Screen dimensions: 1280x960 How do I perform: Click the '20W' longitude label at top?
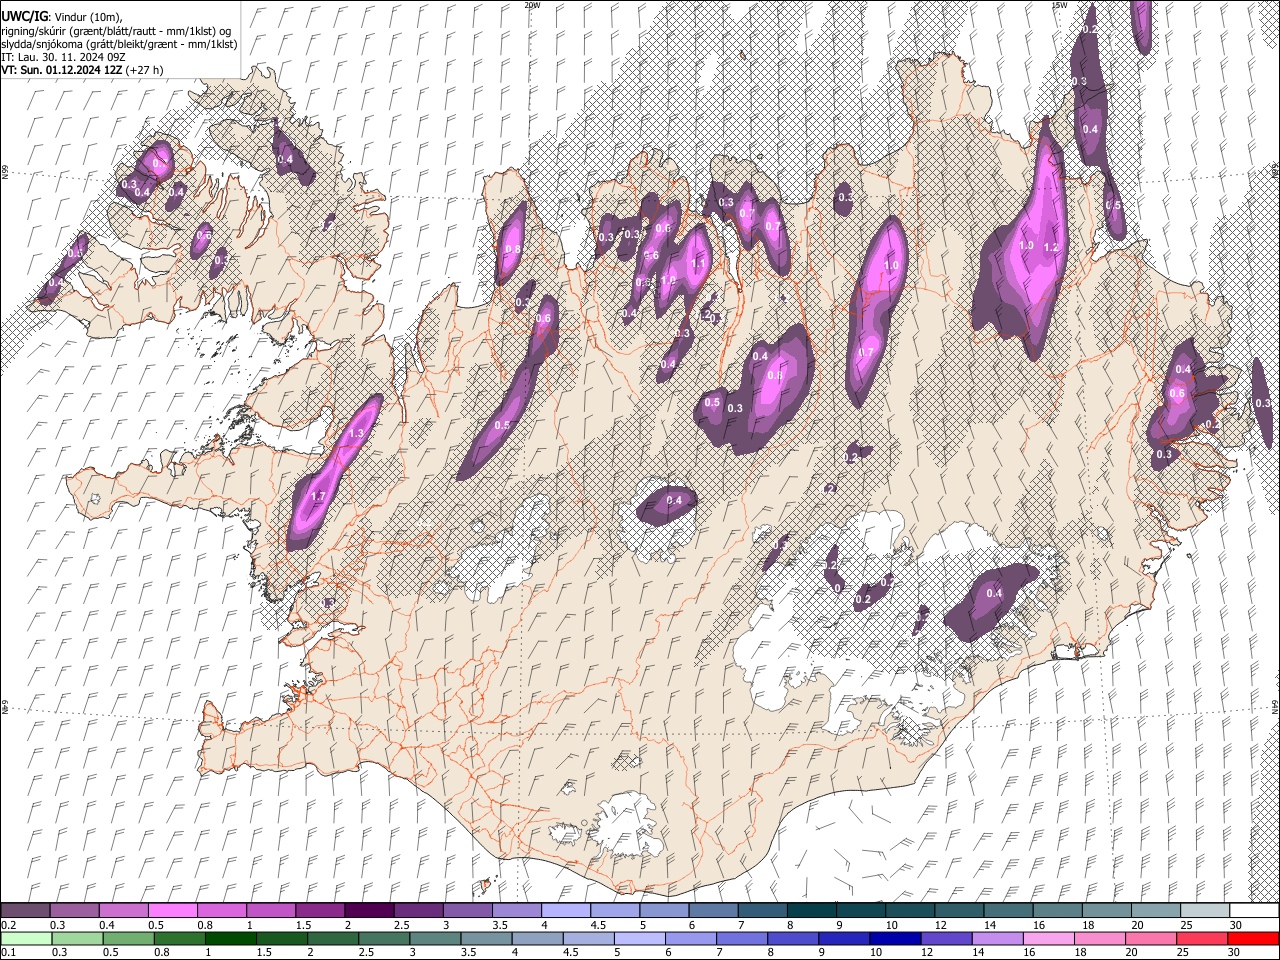(532, 5)
